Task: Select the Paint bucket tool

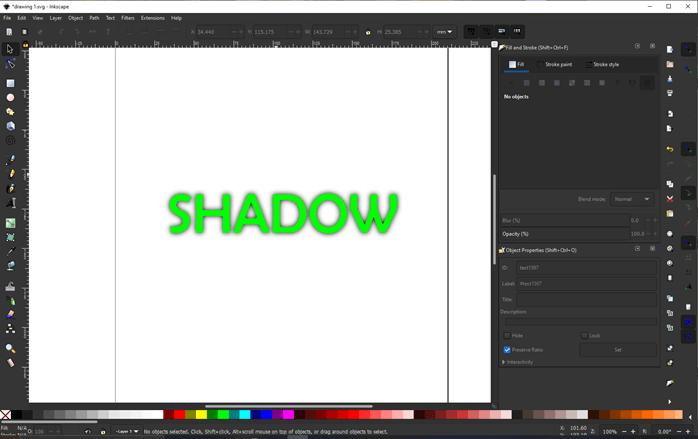Action: click(x=10, y=266)
